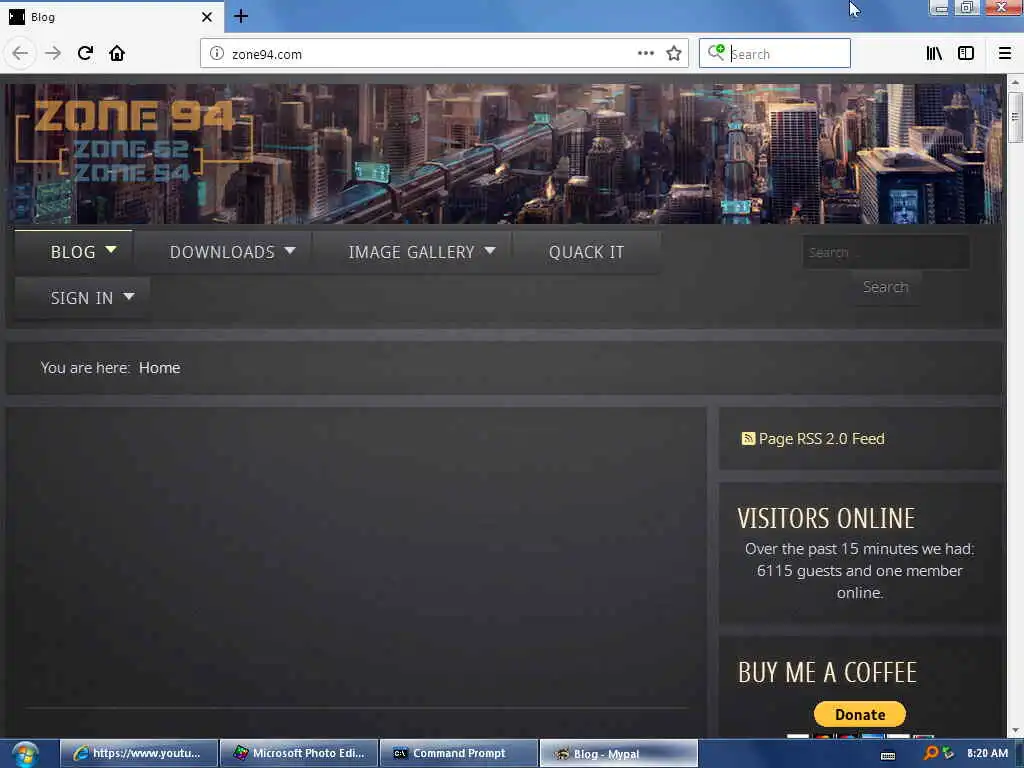Viewport: 1024px width, 768px height.
Task: Click the scrollbar up arrow
Action: (x=1014, y=83)
